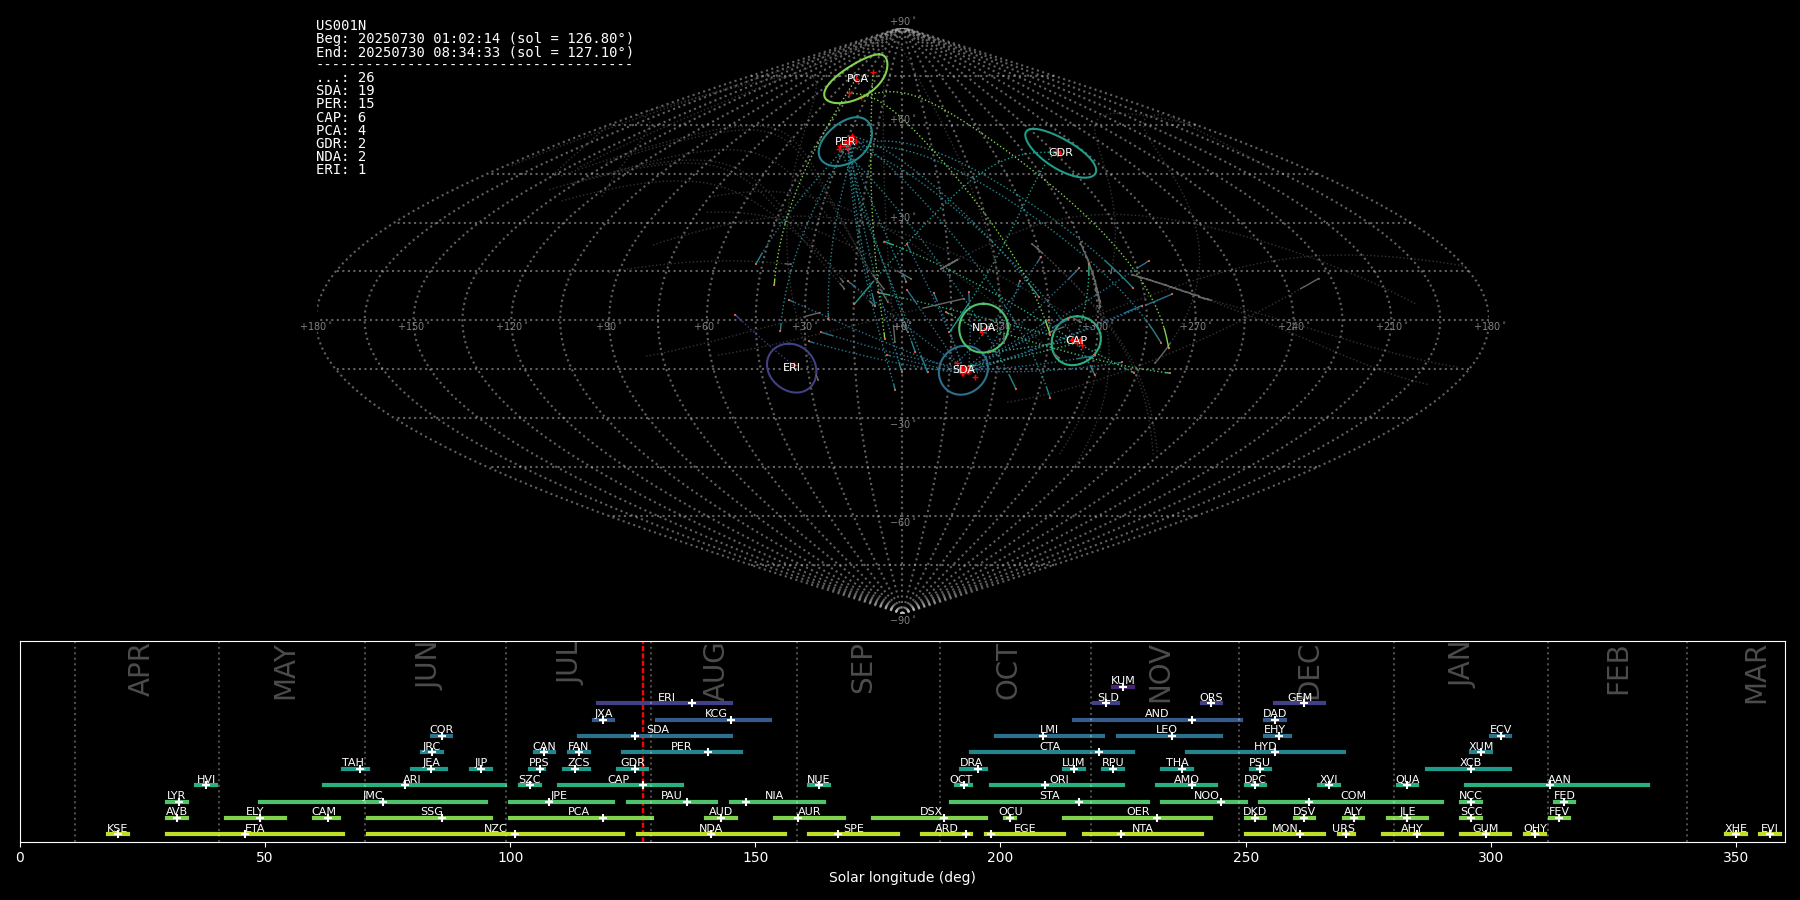
Task: Click the AND shower bar in timeline
Action: coord(1157,720)
